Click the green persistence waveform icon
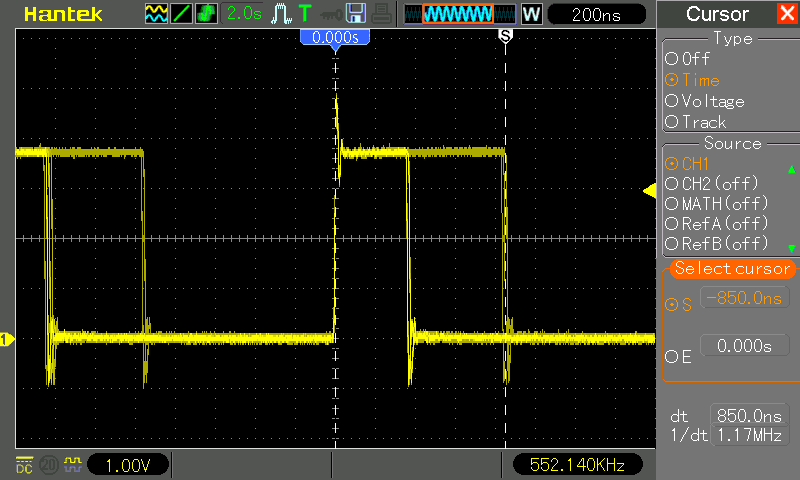The height and width of the screenshot is (480, 800). tap(206, 14)
